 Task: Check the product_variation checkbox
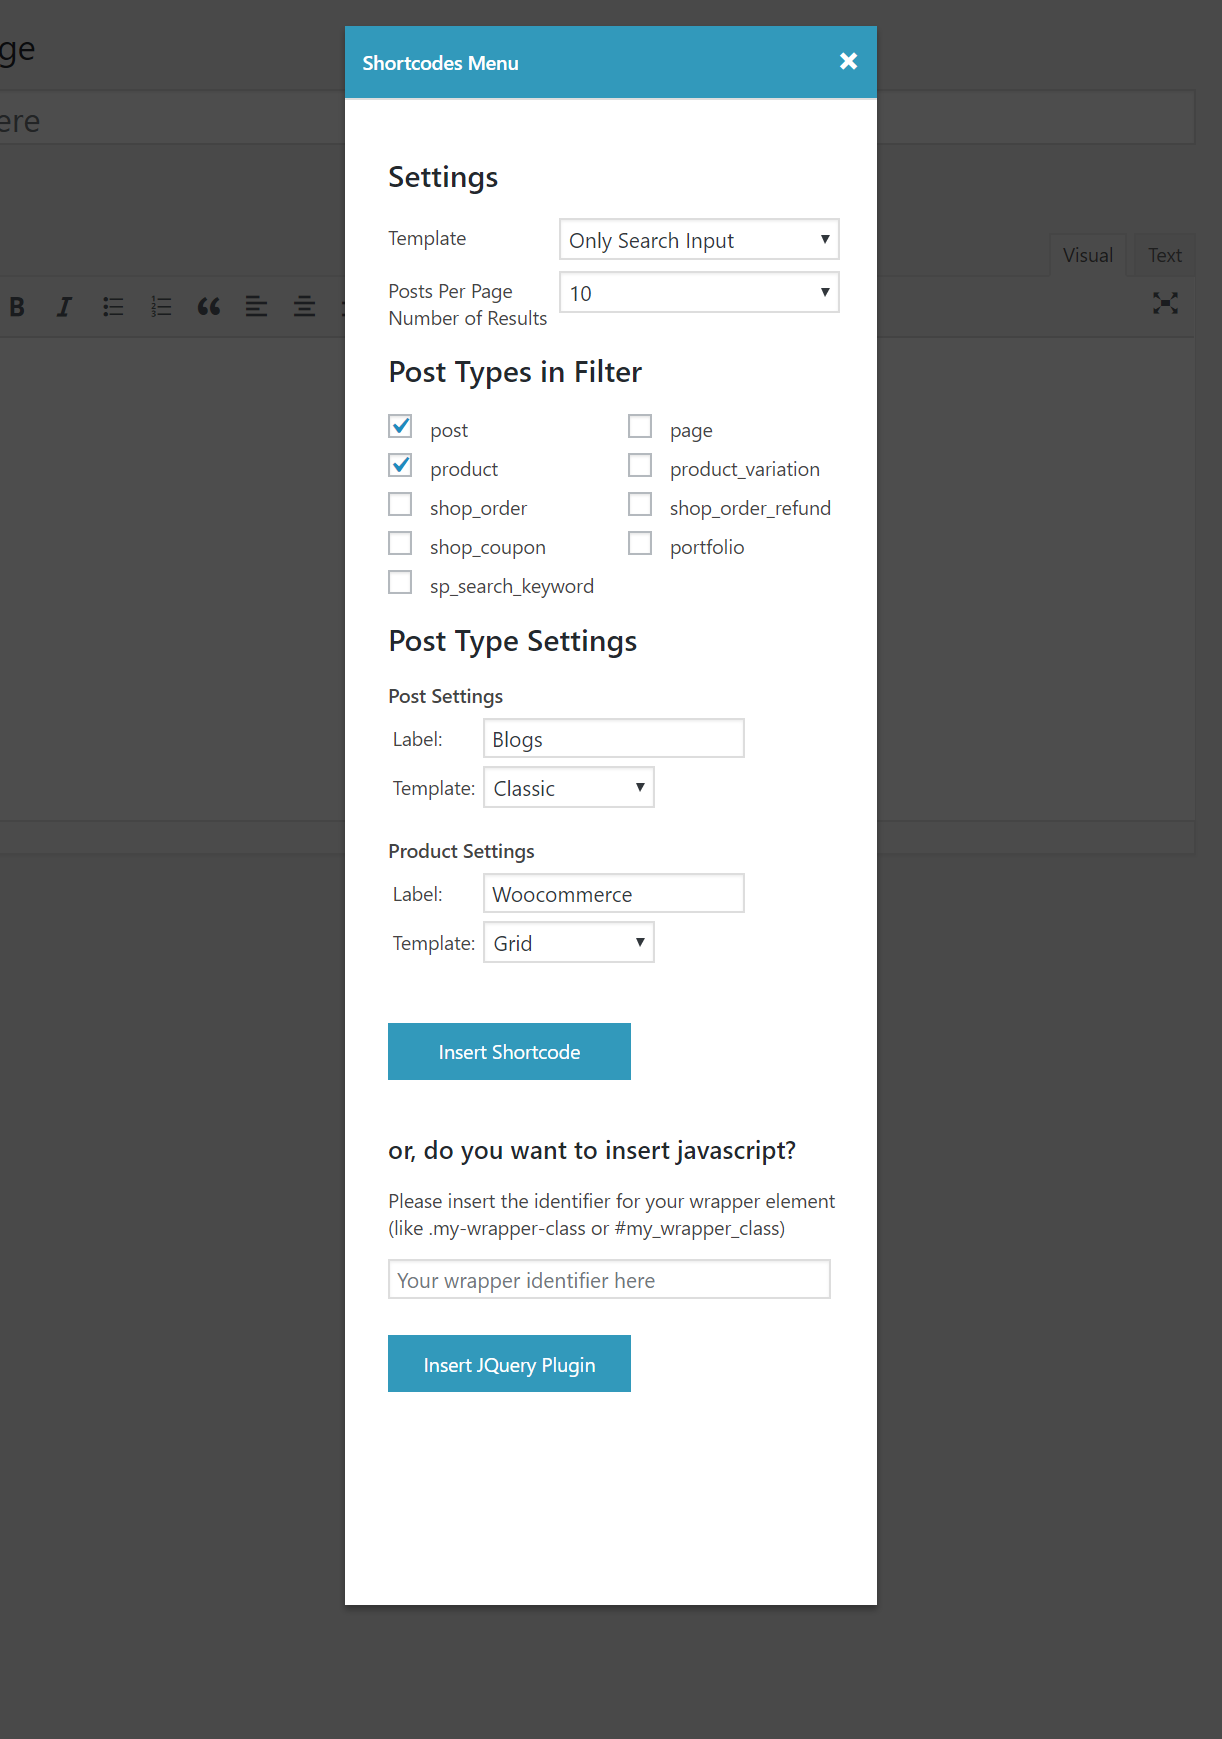point(640,466)
